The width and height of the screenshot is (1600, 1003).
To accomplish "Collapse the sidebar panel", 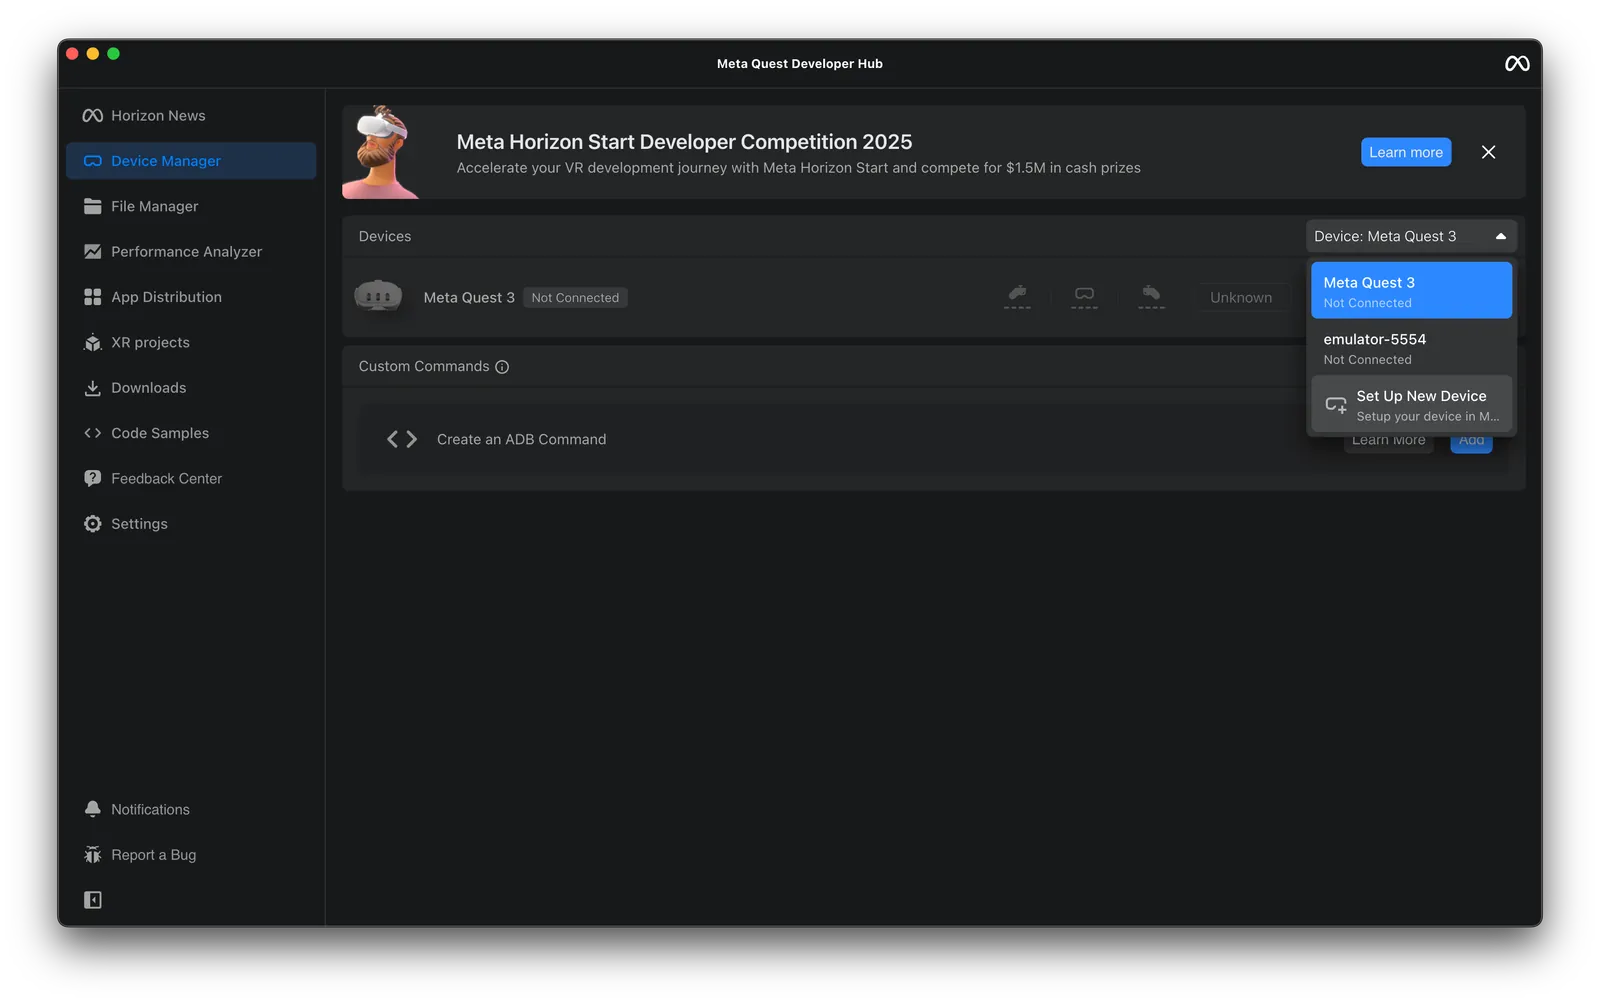I will coord(93,900).
